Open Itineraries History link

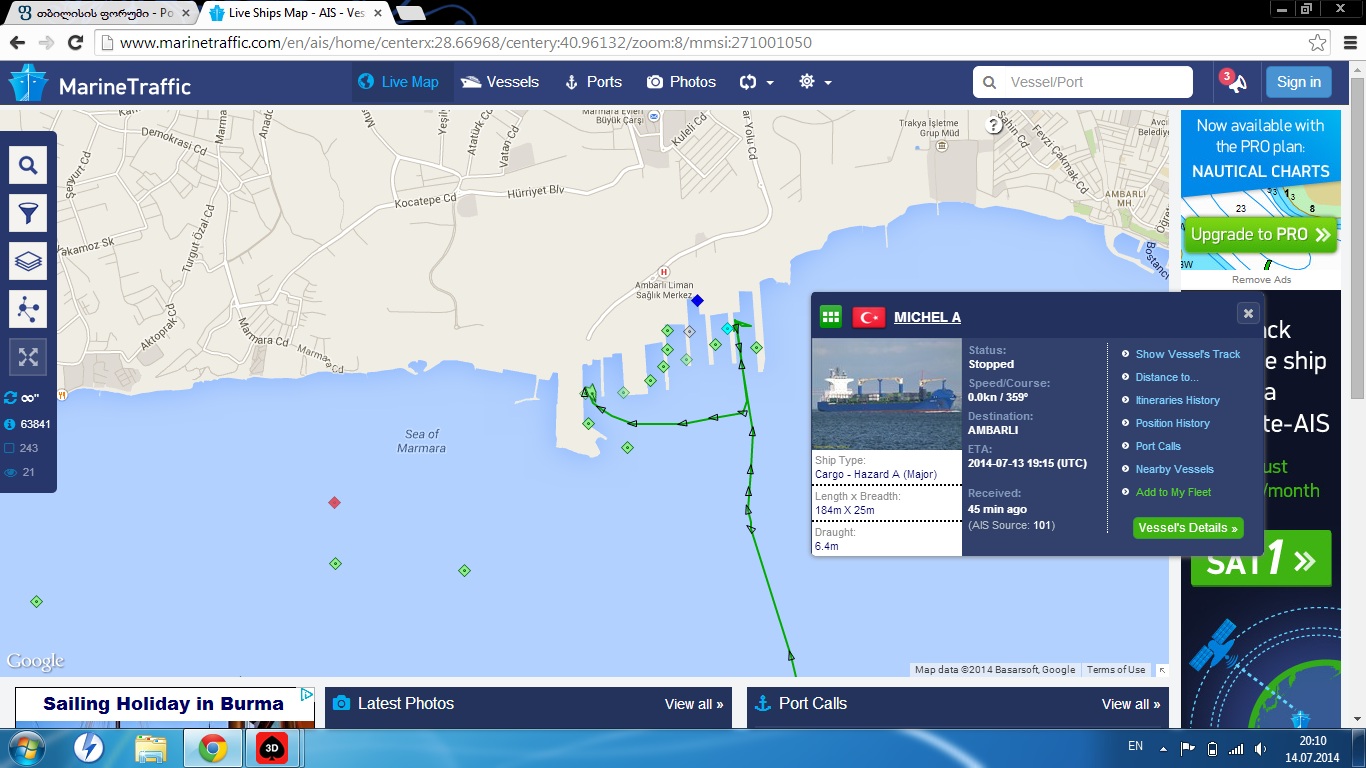click(1177, 400)
